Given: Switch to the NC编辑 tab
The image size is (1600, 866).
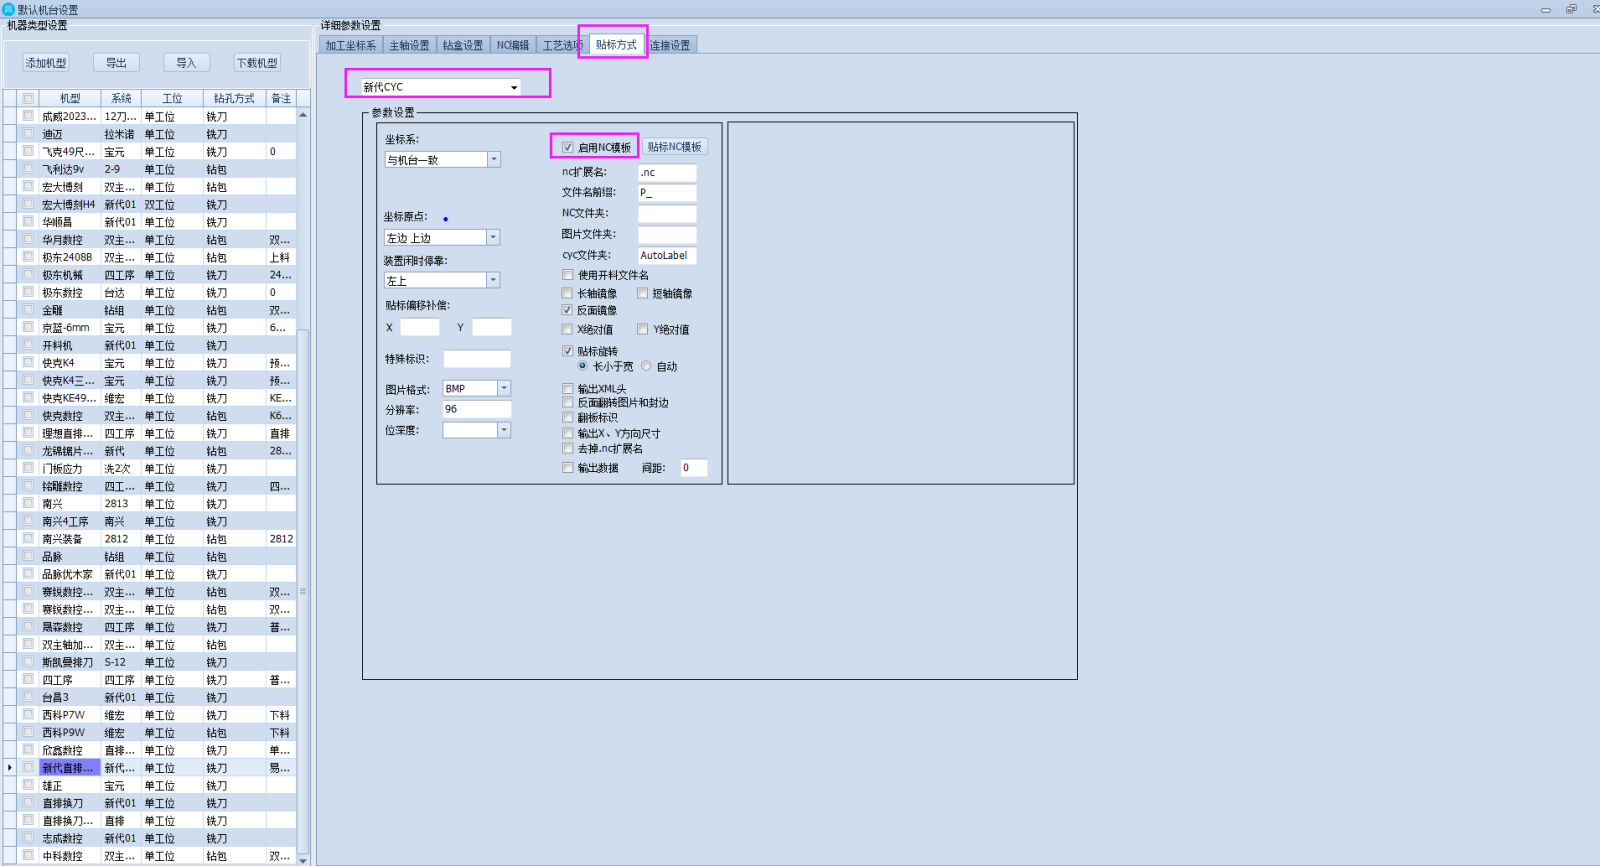Looking at the screenshot, I should (x=513, y=45).
